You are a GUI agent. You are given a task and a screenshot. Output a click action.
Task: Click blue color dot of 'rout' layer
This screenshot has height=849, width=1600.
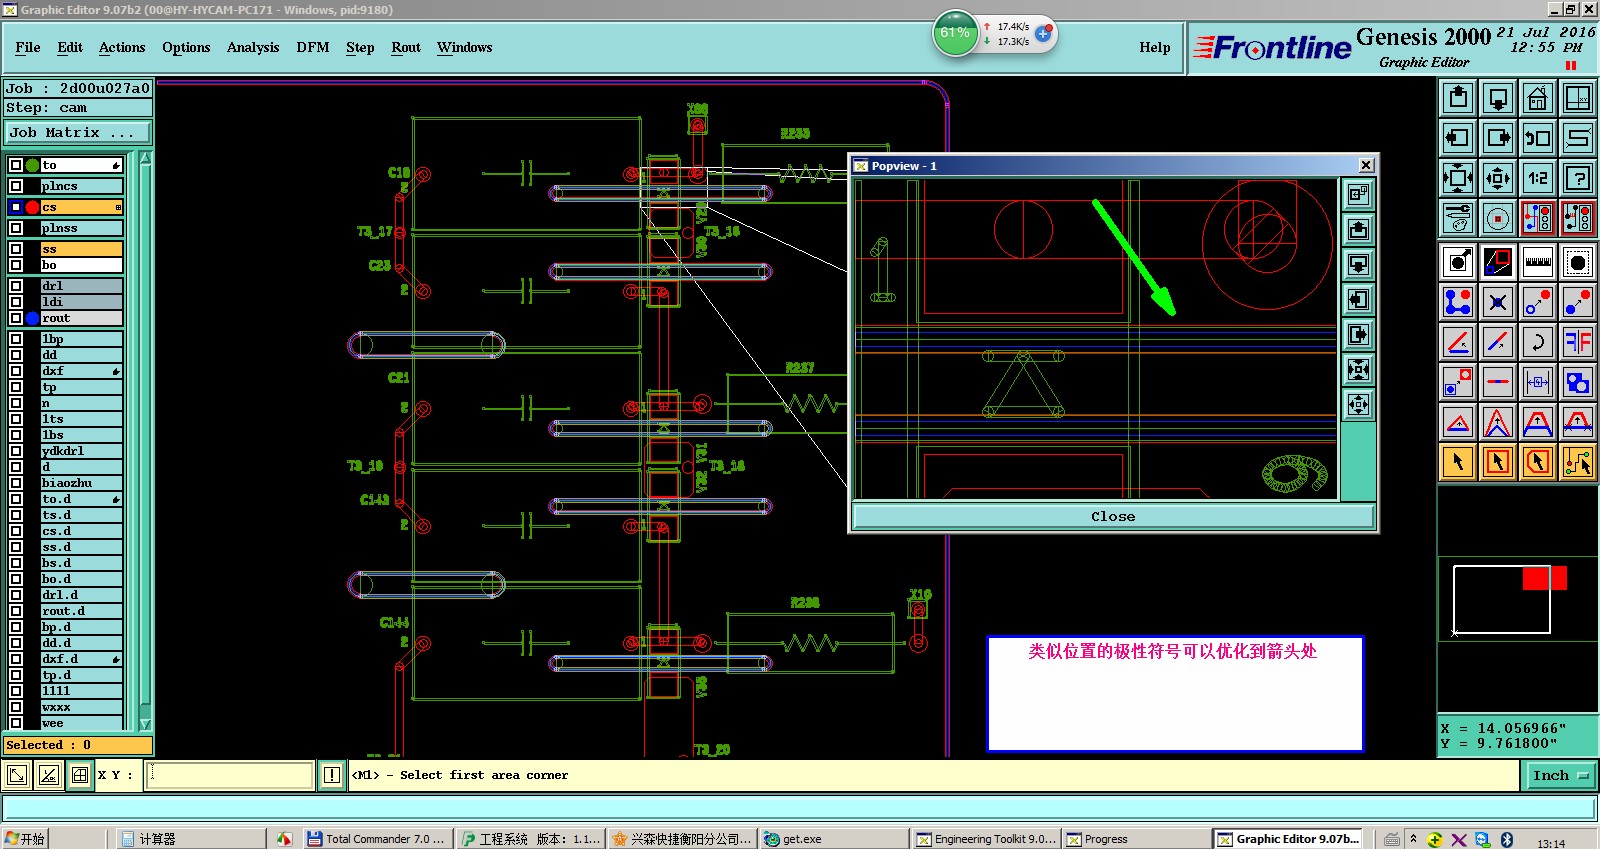point(32,318)
